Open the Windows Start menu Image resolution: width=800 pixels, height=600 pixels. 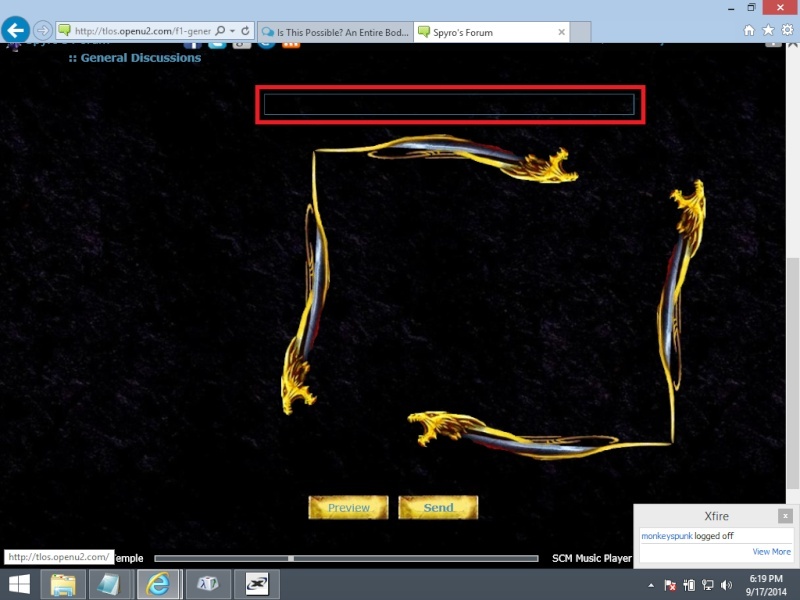(x=19, y=584)
